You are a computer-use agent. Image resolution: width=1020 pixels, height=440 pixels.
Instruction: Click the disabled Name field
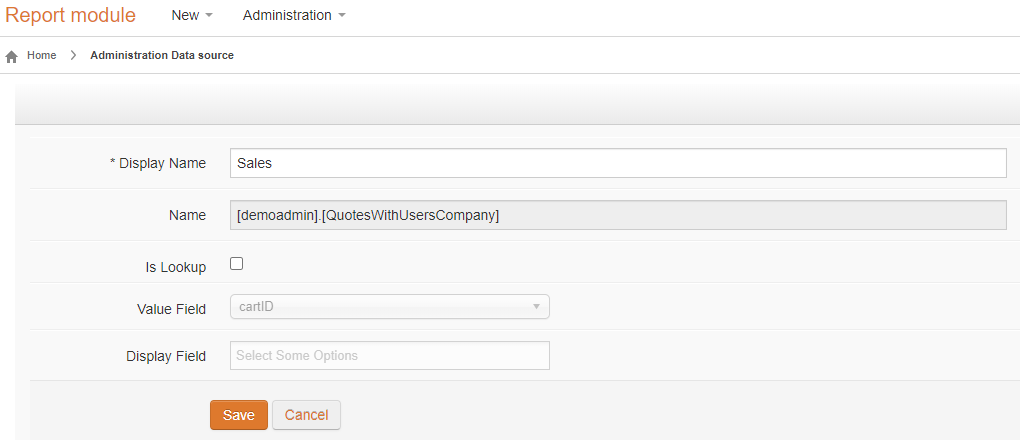[x=618, y=215]
